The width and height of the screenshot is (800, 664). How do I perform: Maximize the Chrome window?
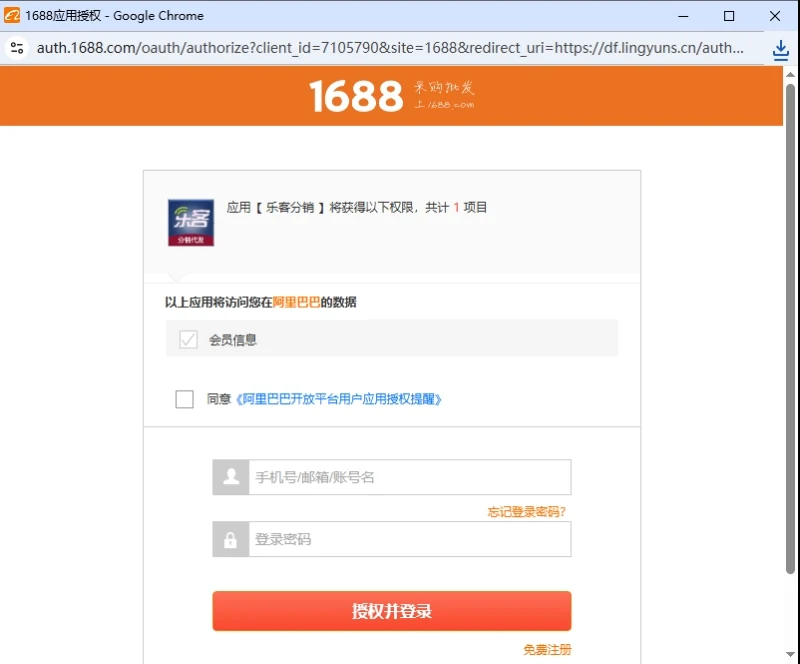coord(729,16)
